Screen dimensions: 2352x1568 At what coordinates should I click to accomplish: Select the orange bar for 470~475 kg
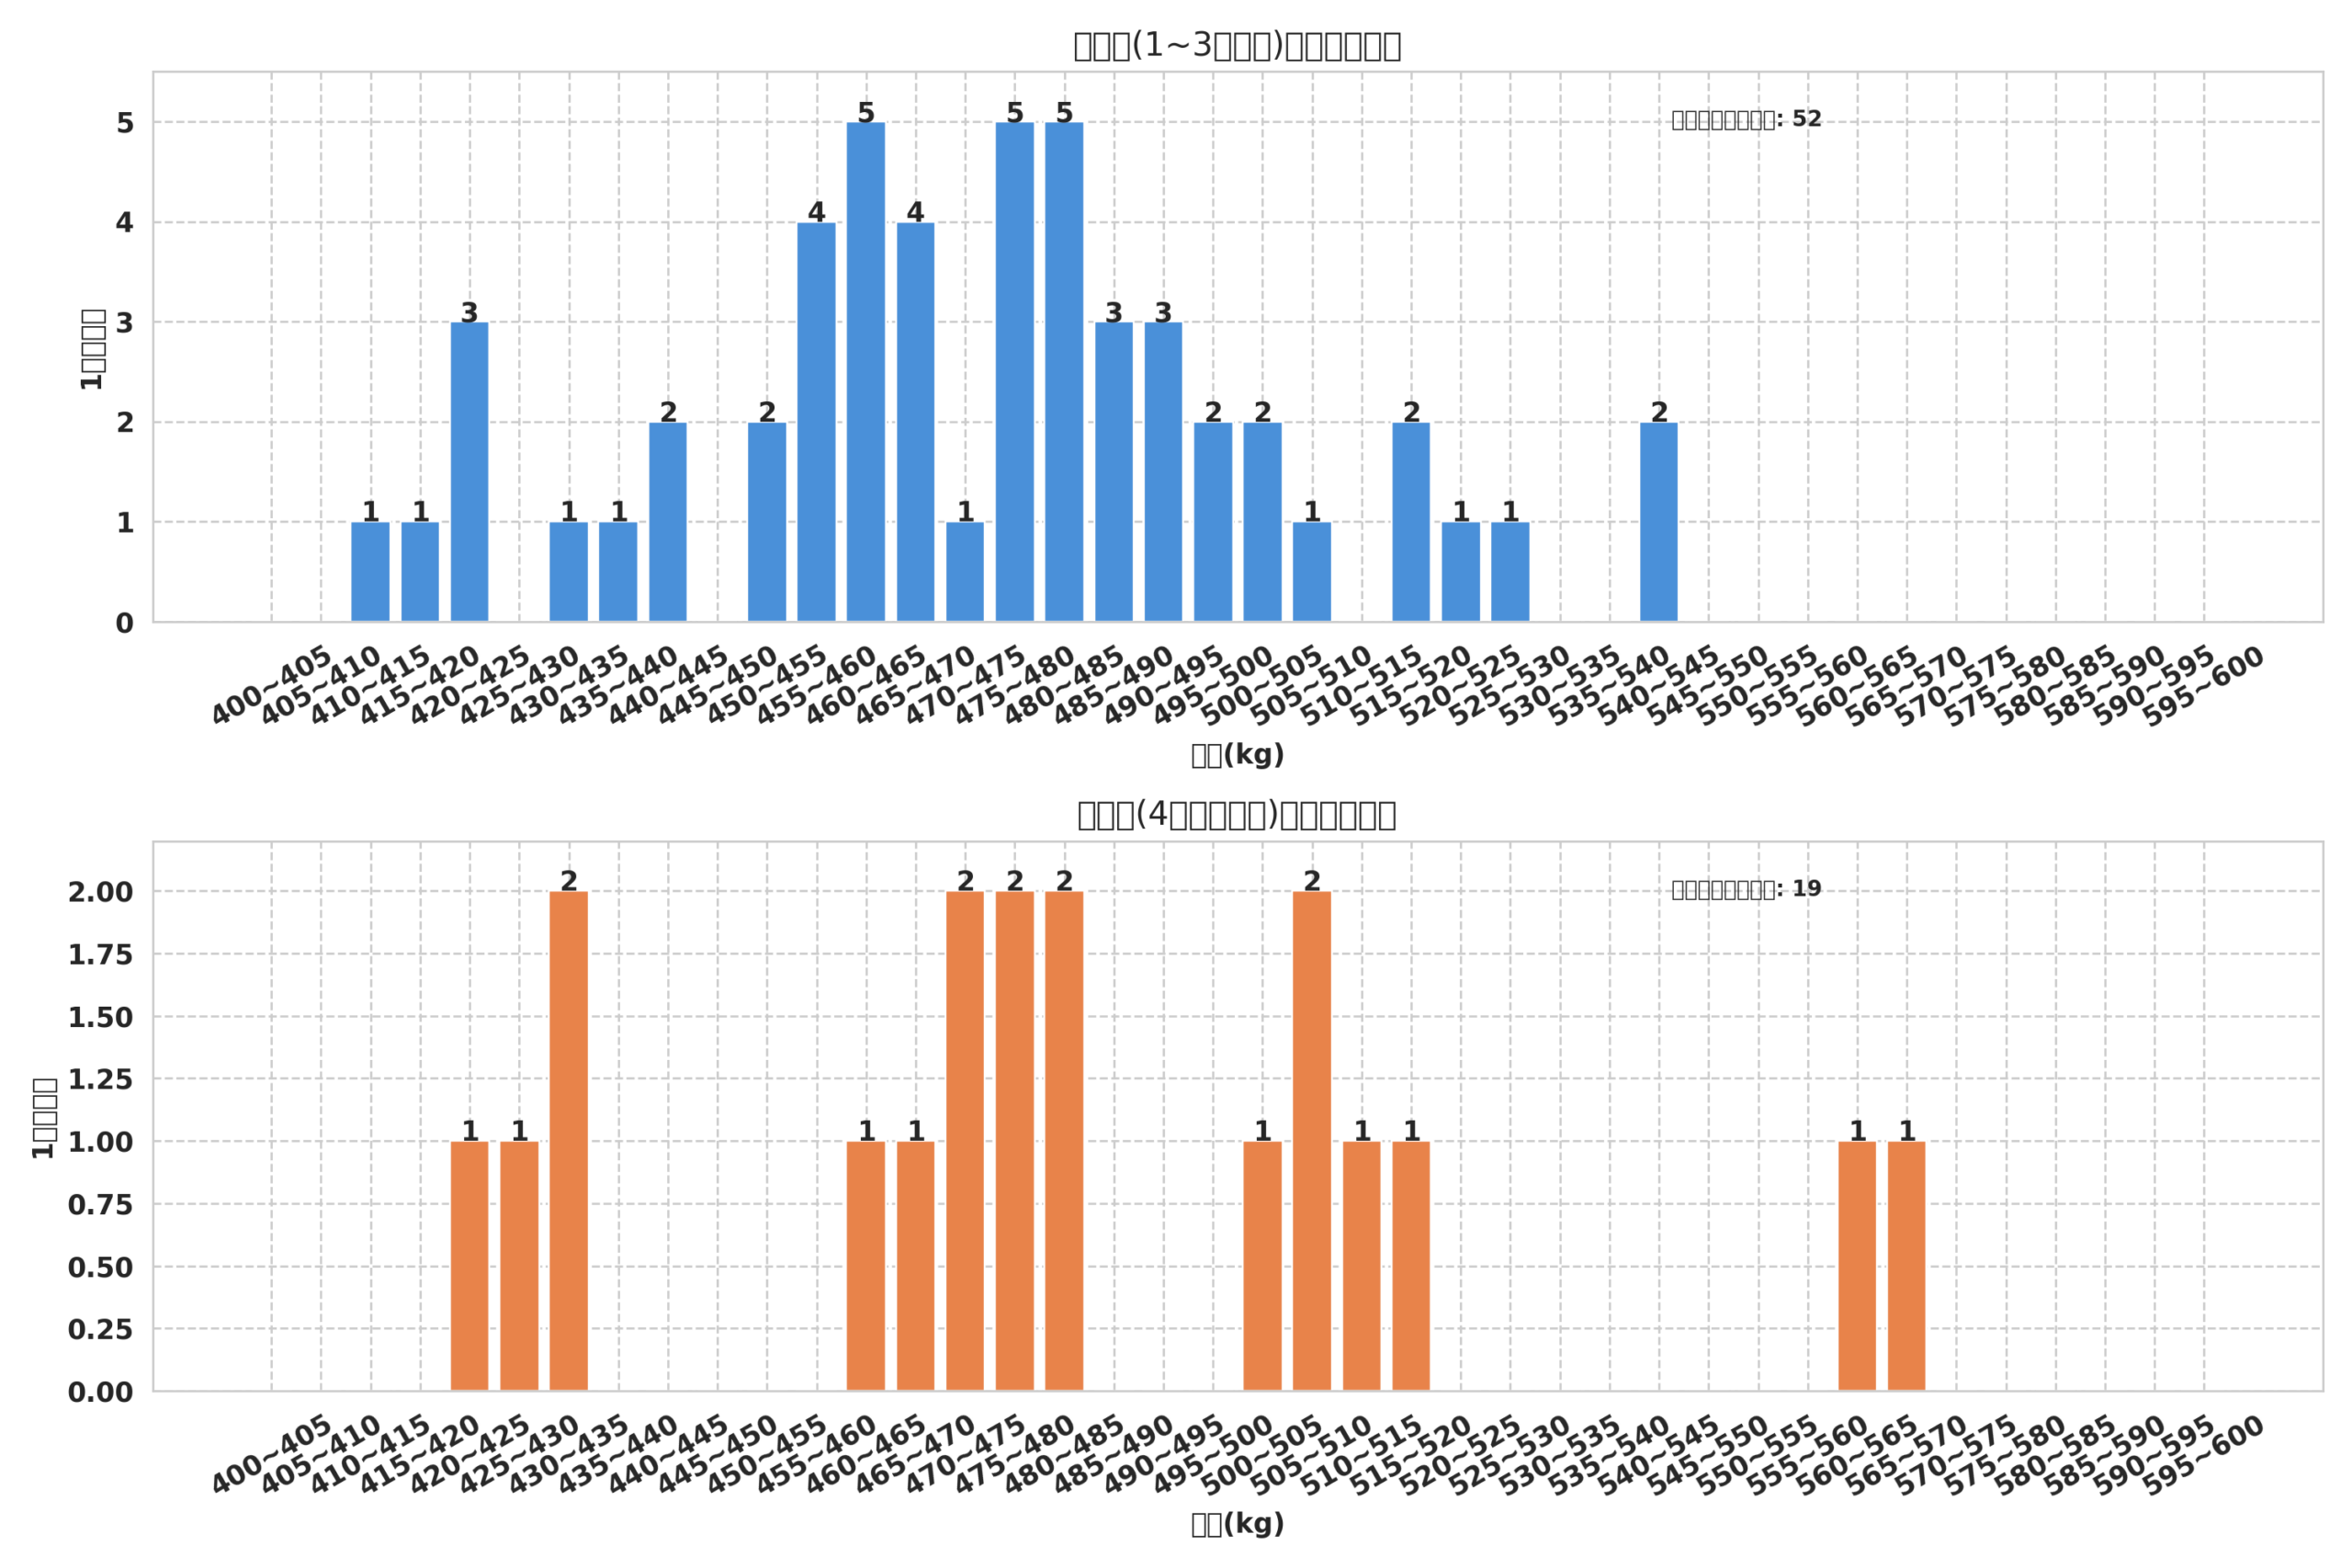pyautogui.click(x=965, y=1141)
